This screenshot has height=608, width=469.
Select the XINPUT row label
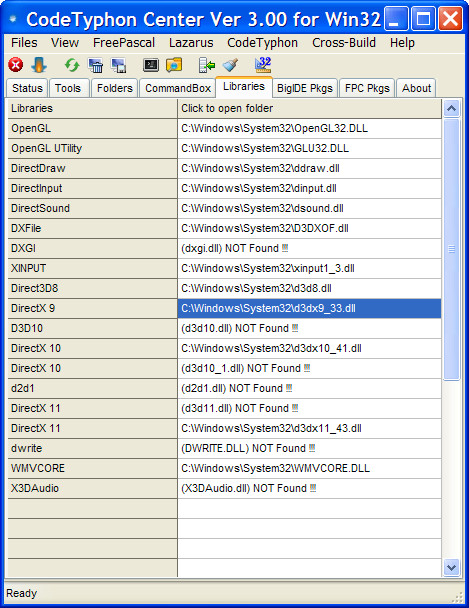point(92,268)
